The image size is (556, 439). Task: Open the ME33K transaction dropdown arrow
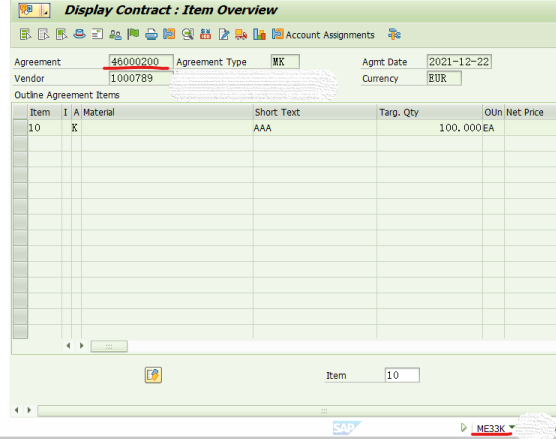pos(511,427)
